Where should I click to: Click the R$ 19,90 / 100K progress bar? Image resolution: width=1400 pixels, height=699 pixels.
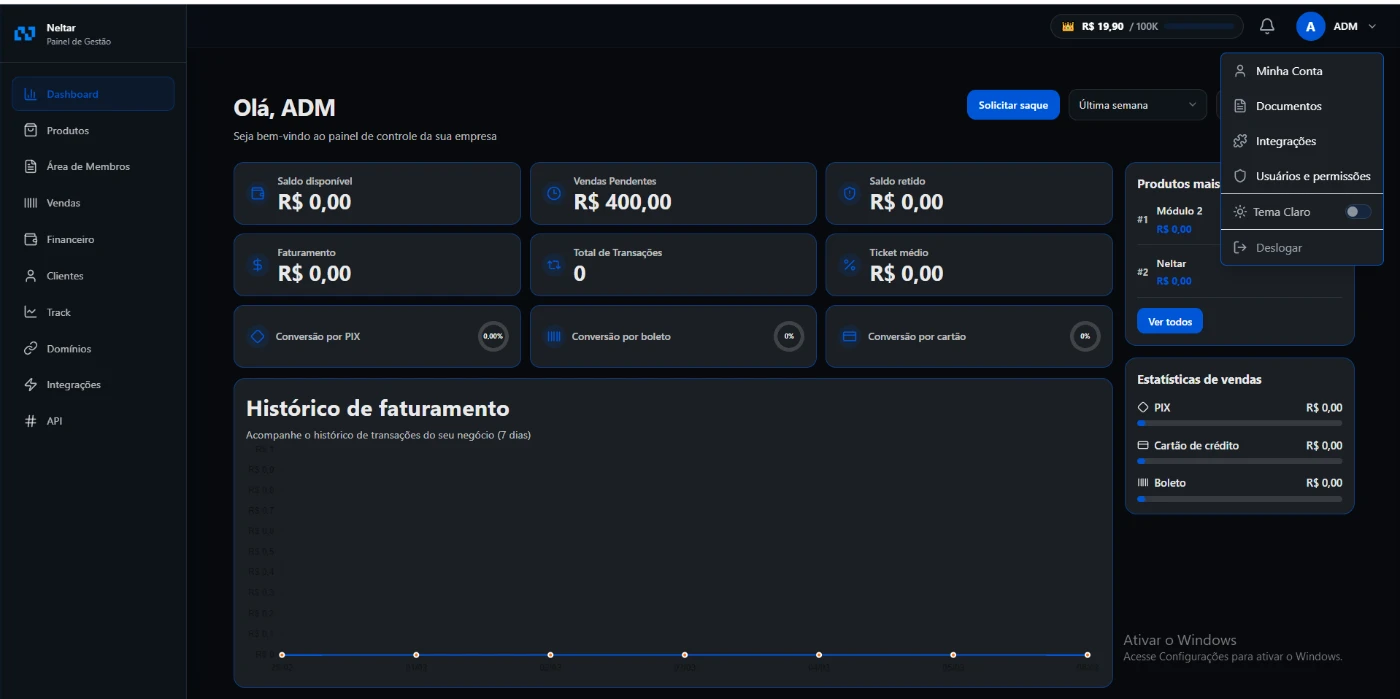pyautogui.click(x=1198, y=27)
